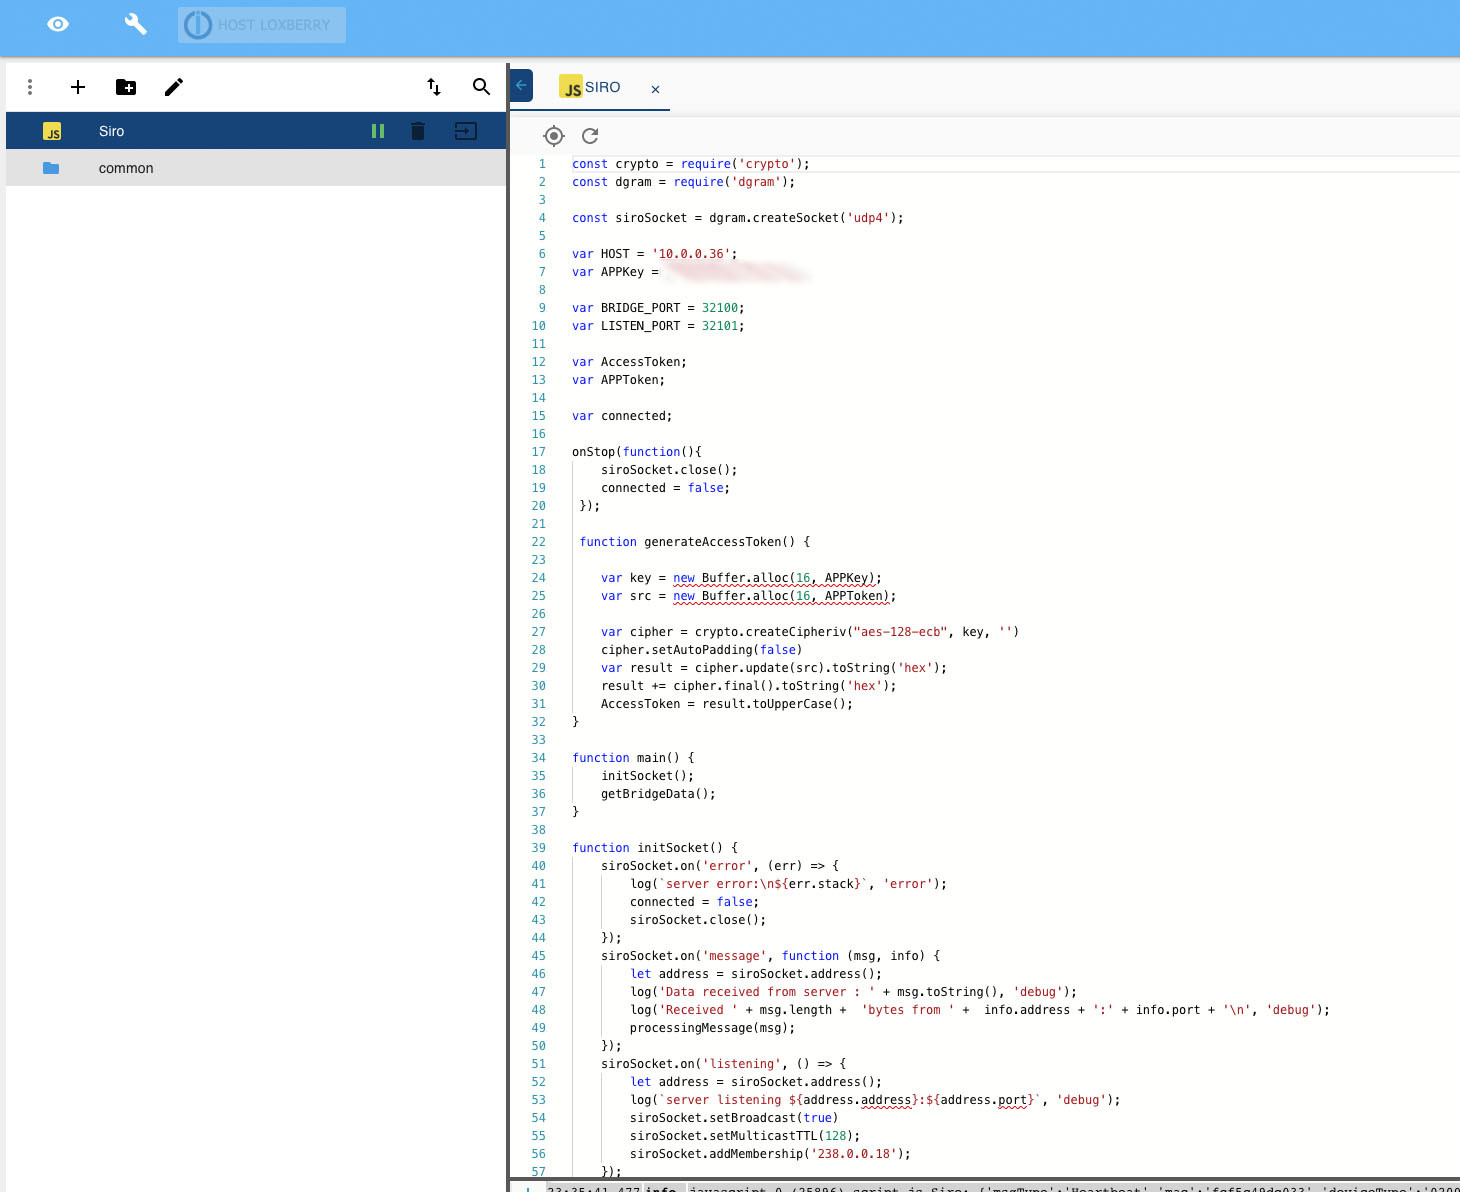Open Siro script instance icon

(x=466, y=131)
